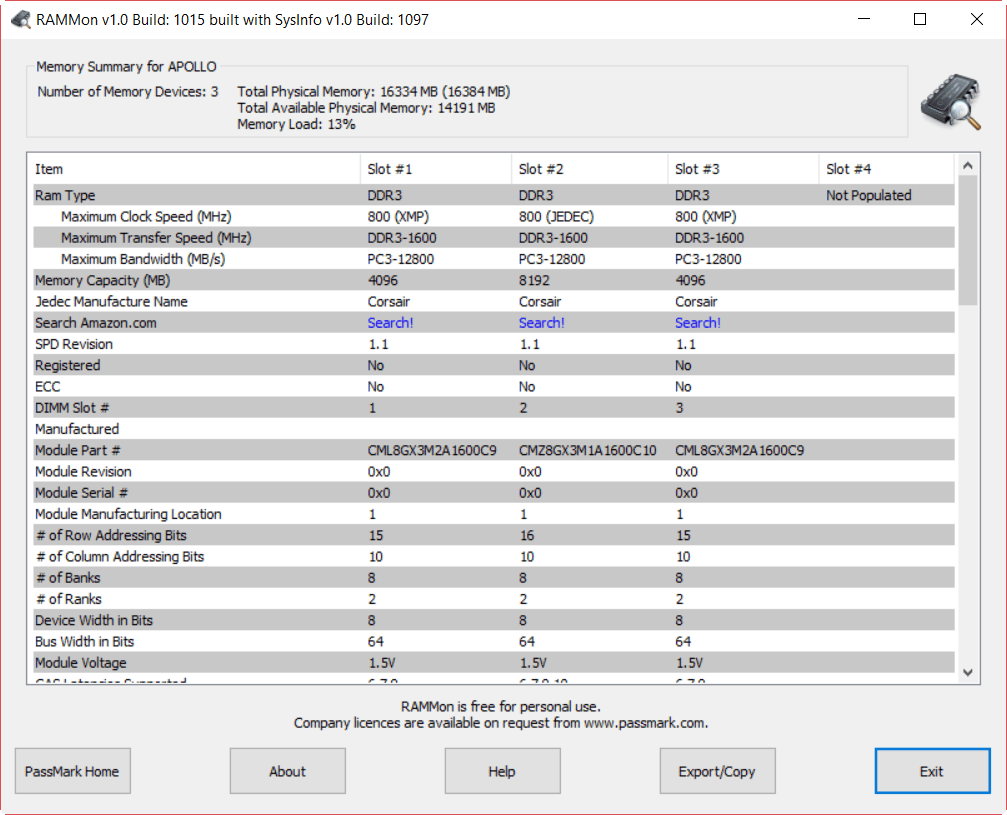Click the Registered row label
1007x815 pixels.
67,365
